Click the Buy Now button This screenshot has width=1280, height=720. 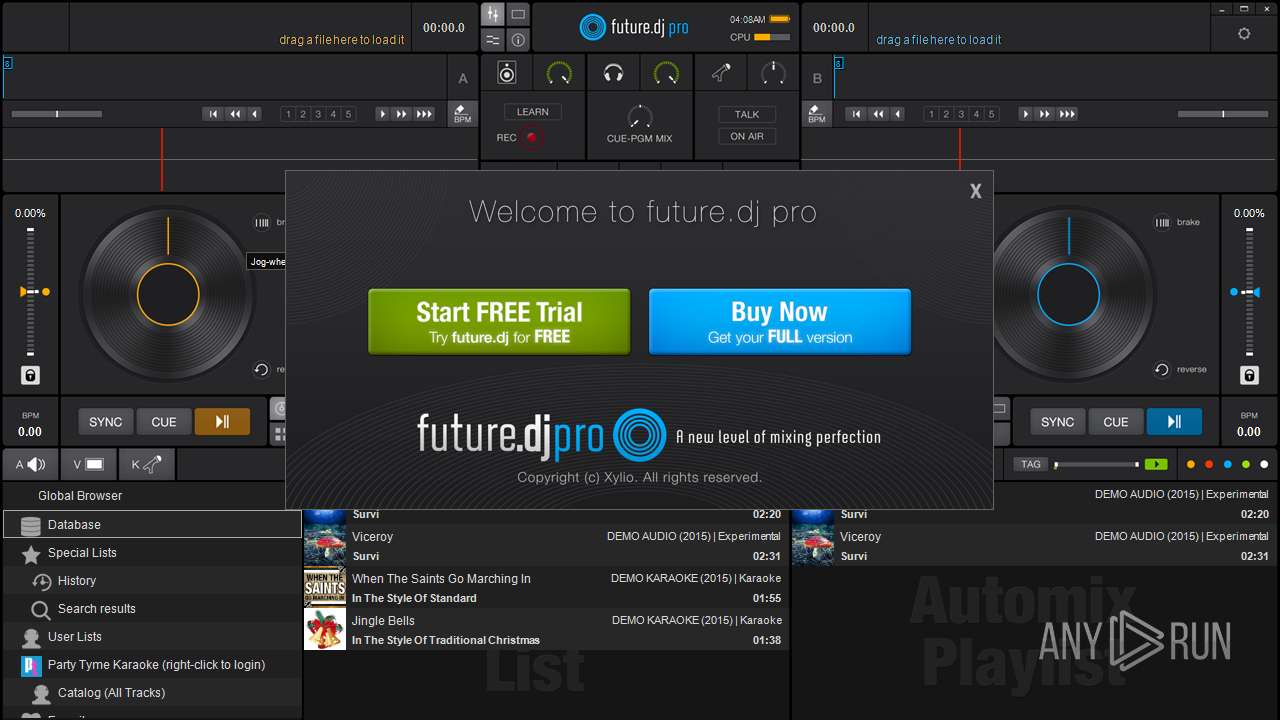(779, 322)
